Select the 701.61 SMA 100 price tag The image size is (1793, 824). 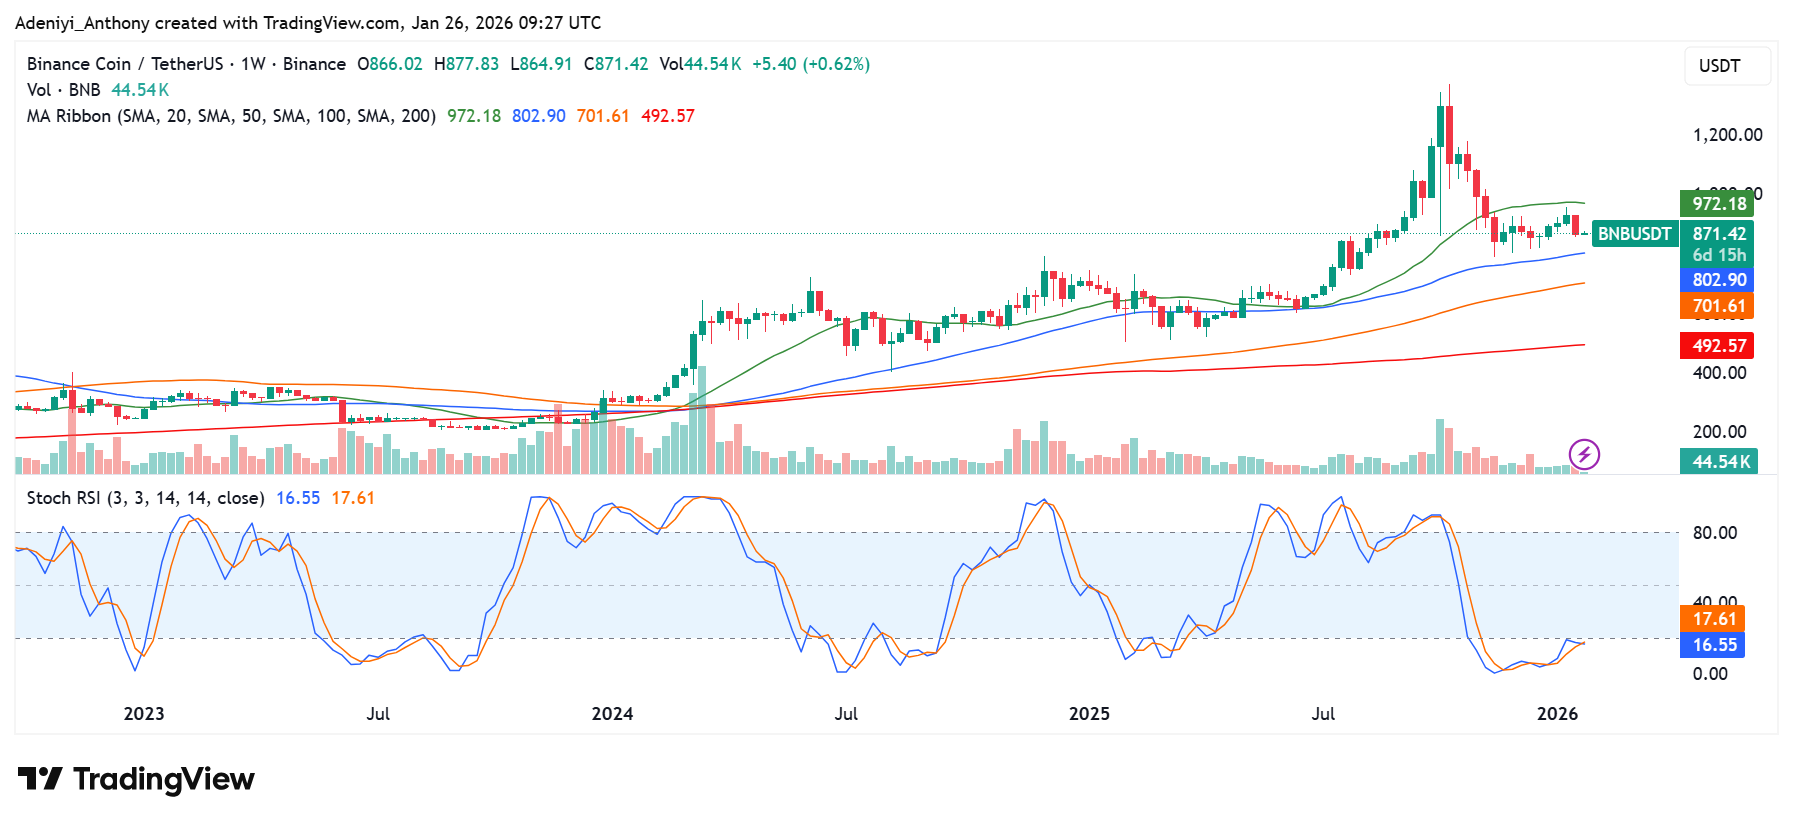click(x=1718, y=307)
